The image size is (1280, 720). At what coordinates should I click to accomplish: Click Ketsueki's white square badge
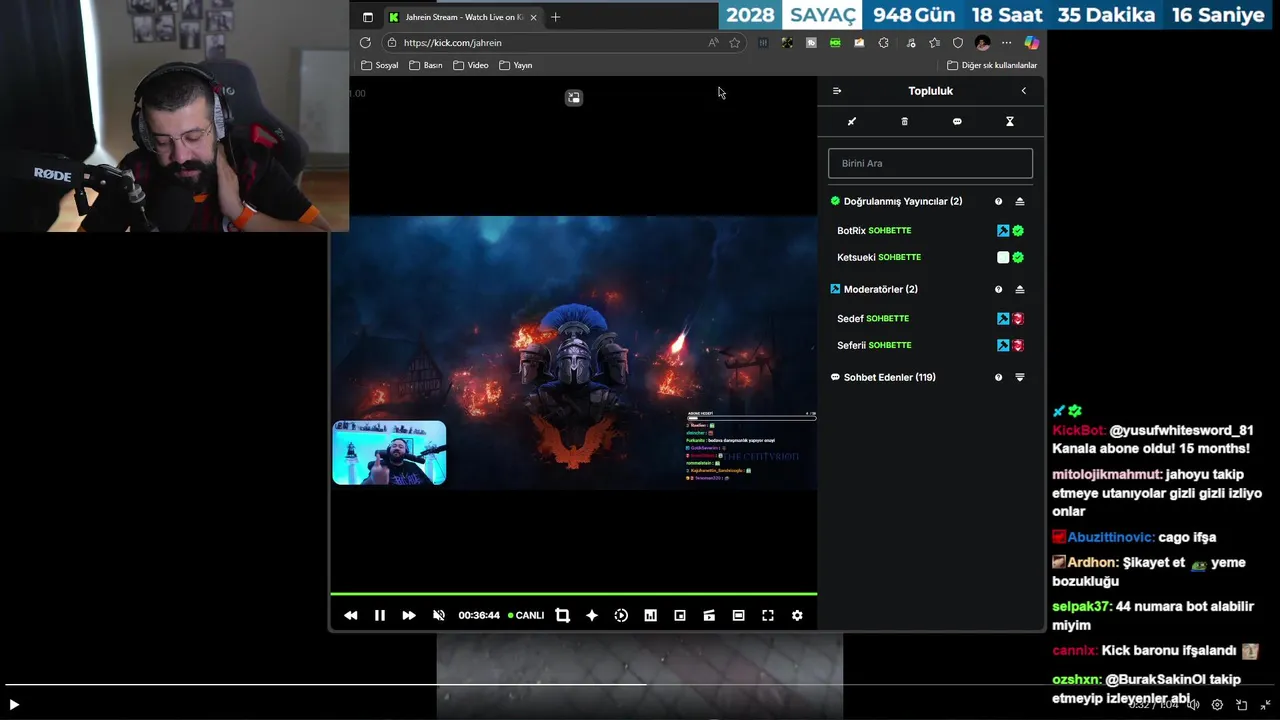click(1003, 257)
